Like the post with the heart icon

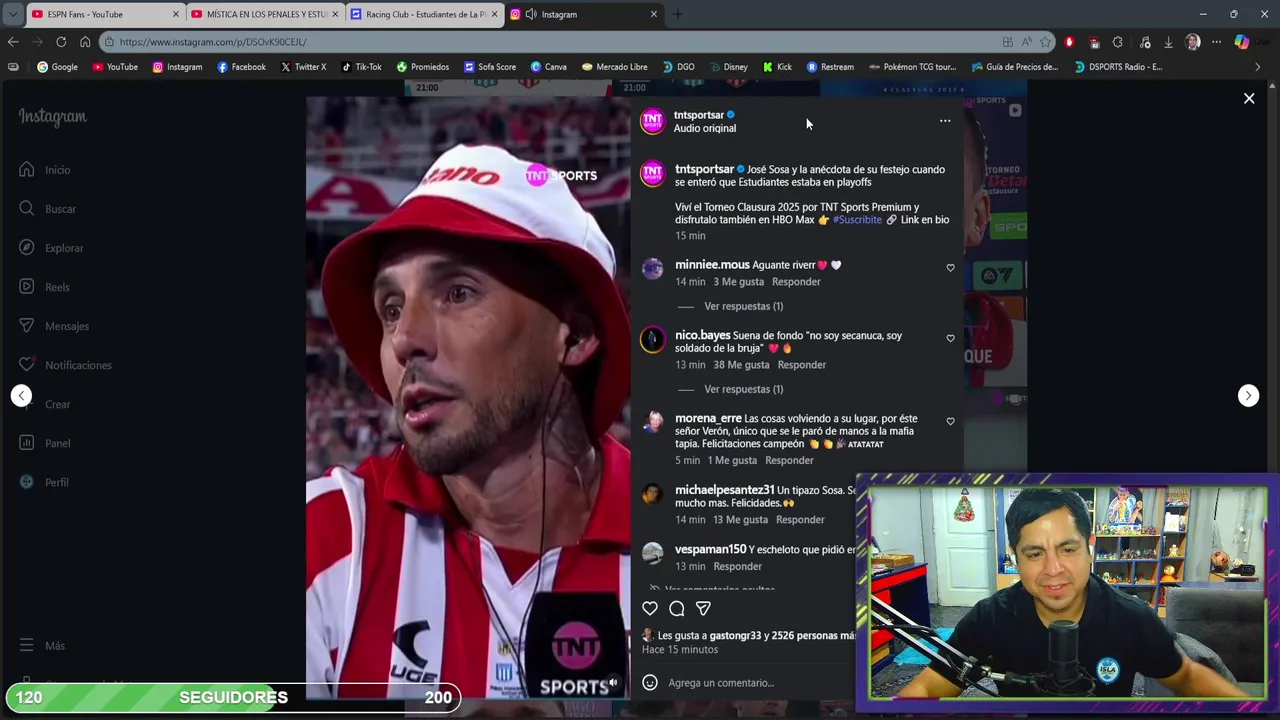click(650, 608)
